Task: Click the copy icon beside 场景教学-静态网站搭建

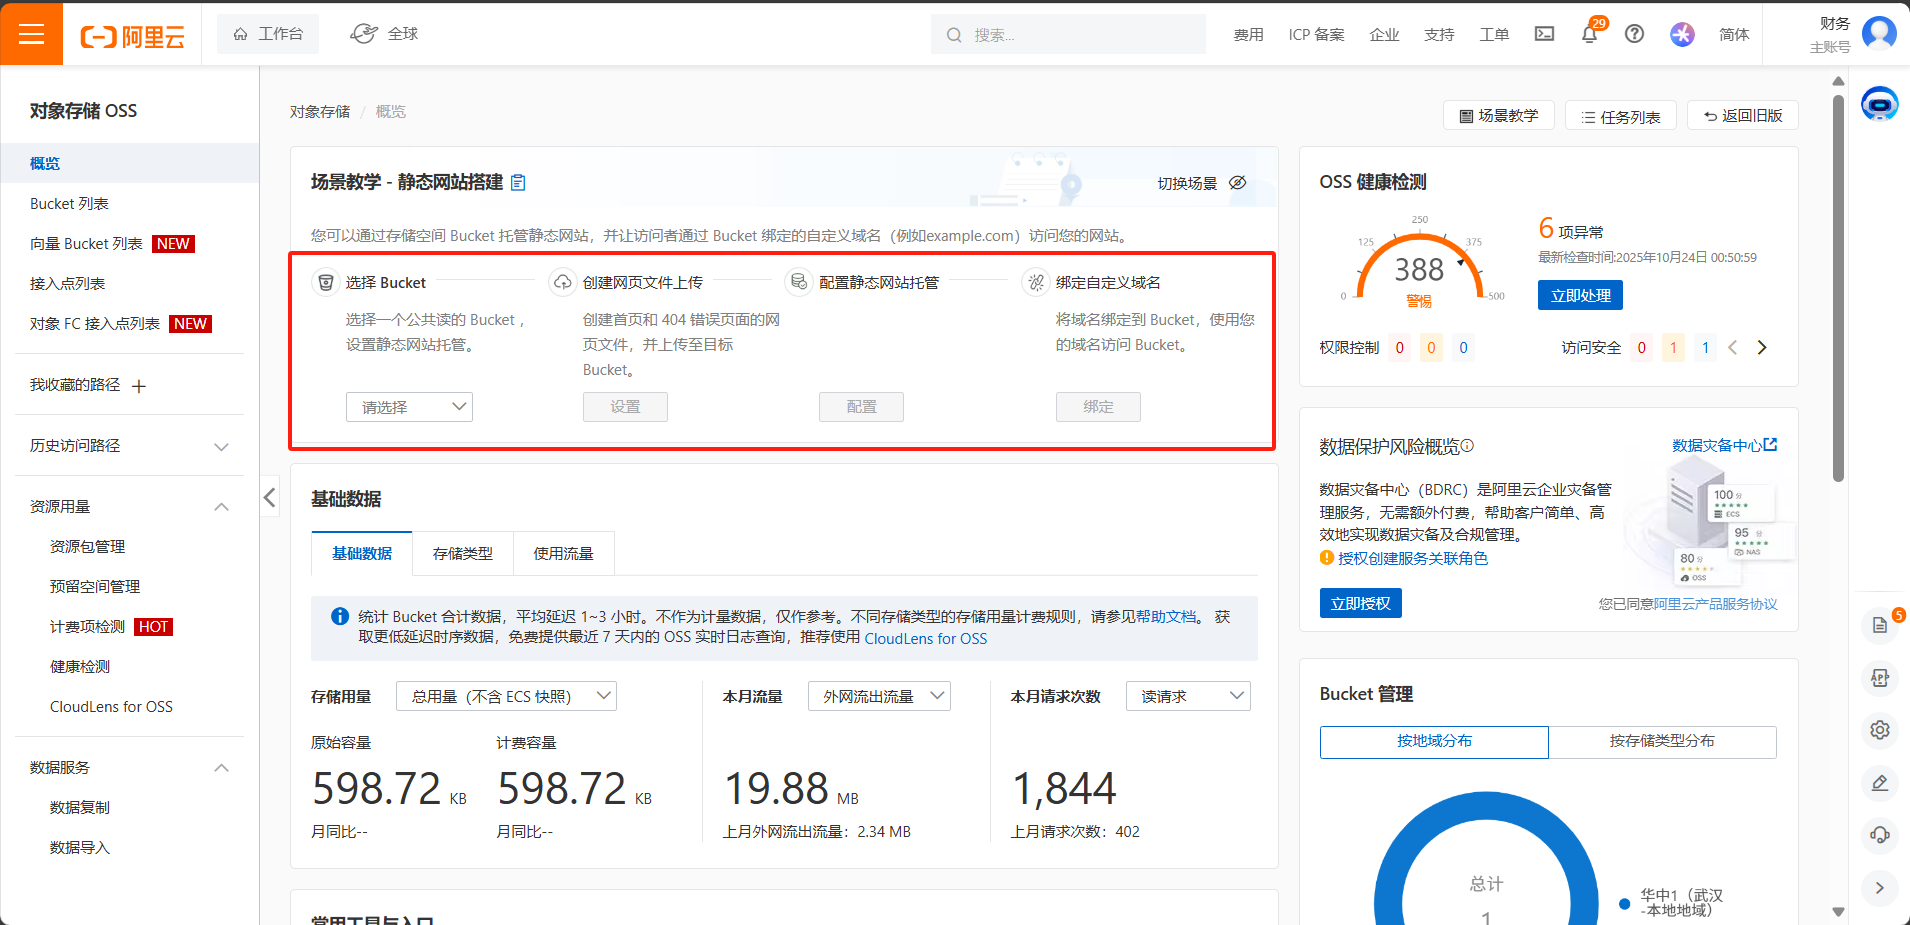Action: click(517, 182)
